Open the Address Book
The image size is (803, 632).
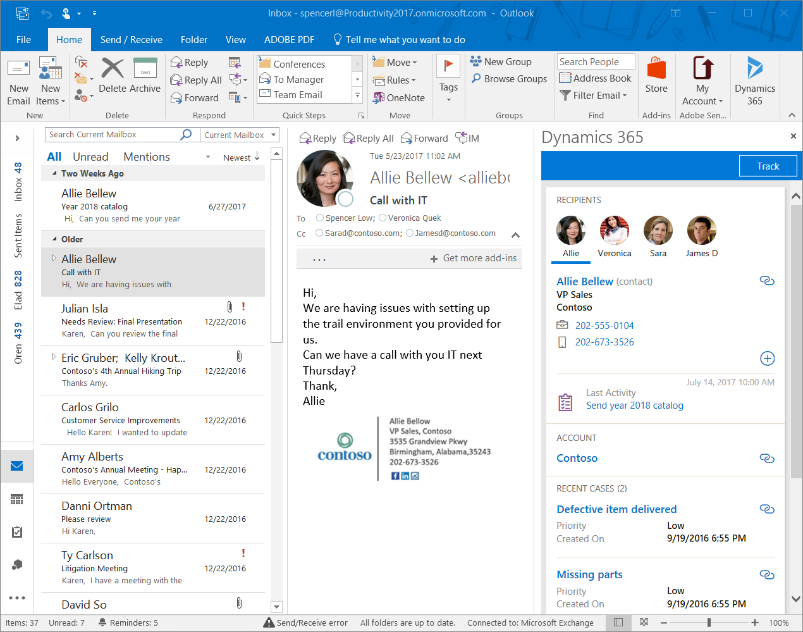pos(595,78)
